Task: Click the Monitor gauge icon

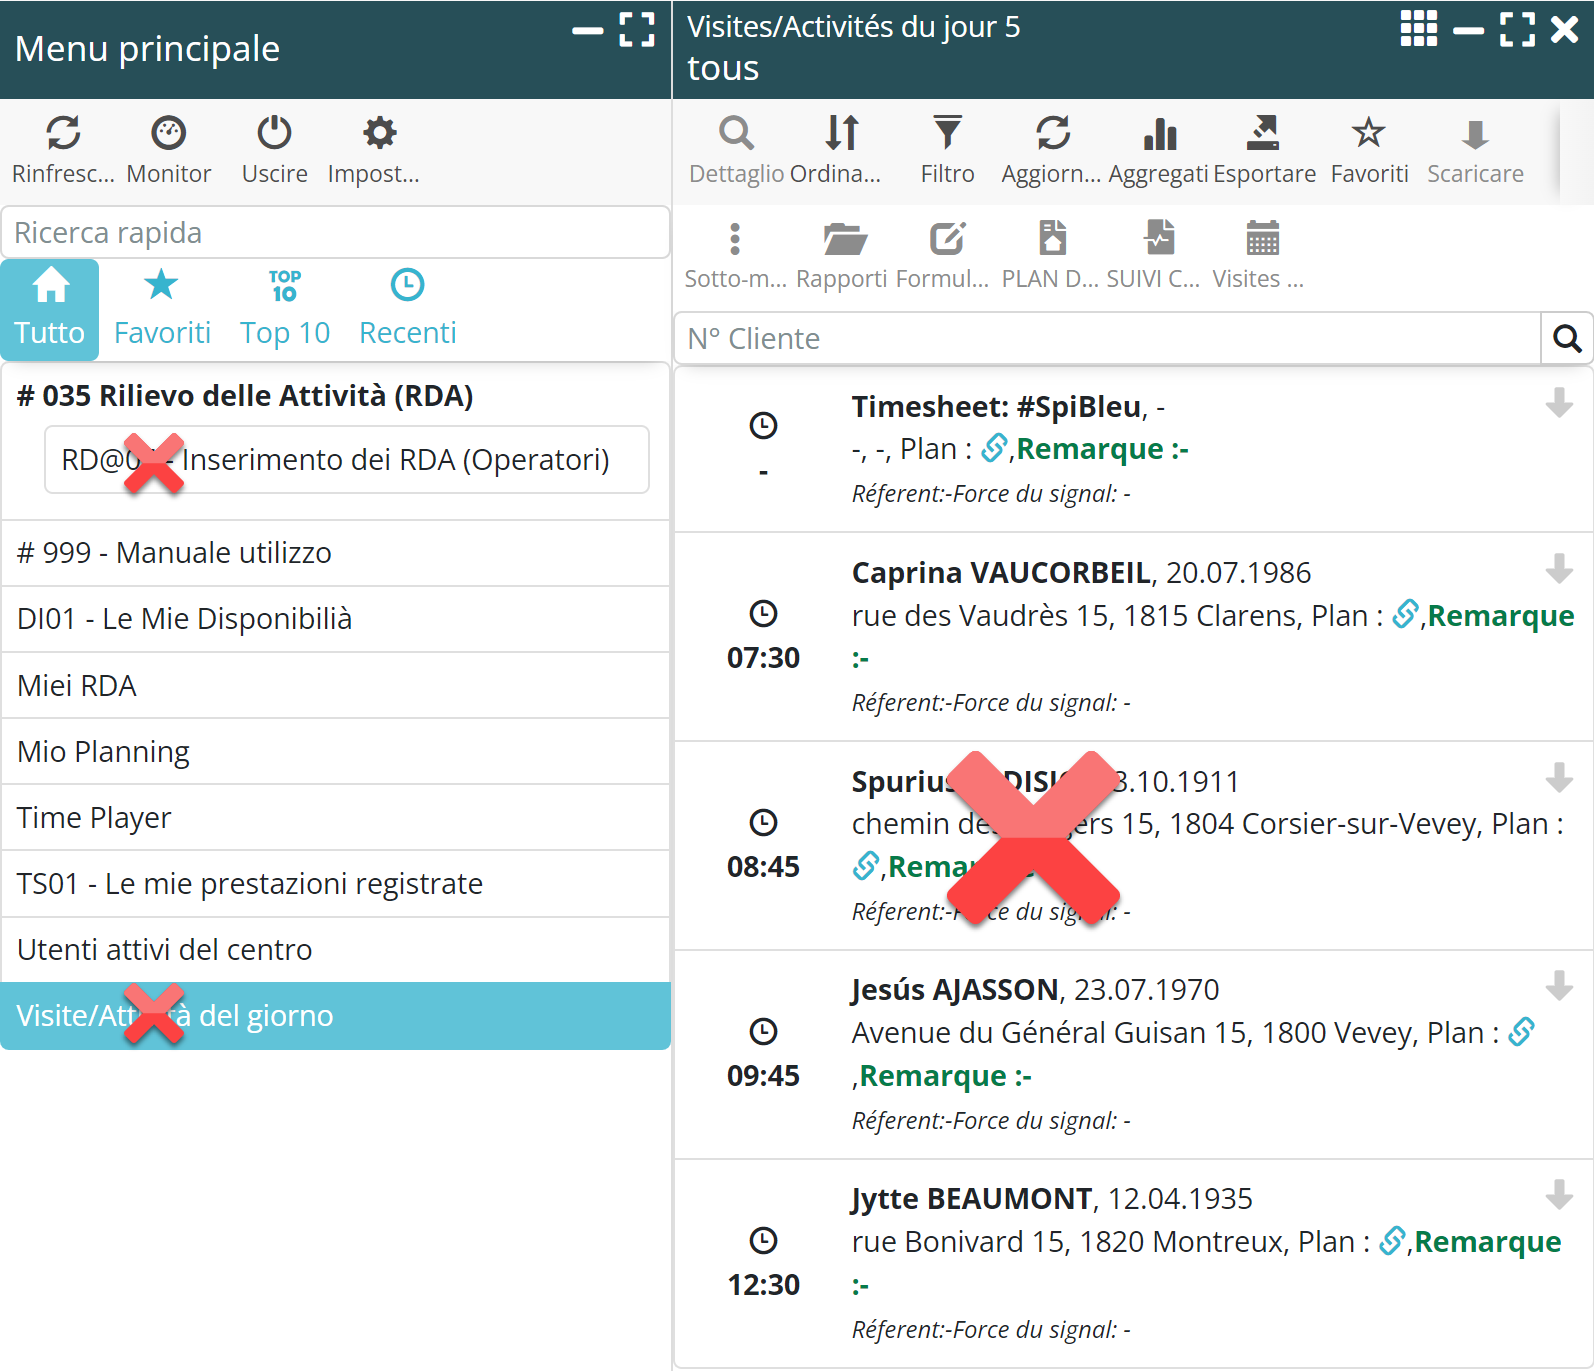Action: coord(168,133)
